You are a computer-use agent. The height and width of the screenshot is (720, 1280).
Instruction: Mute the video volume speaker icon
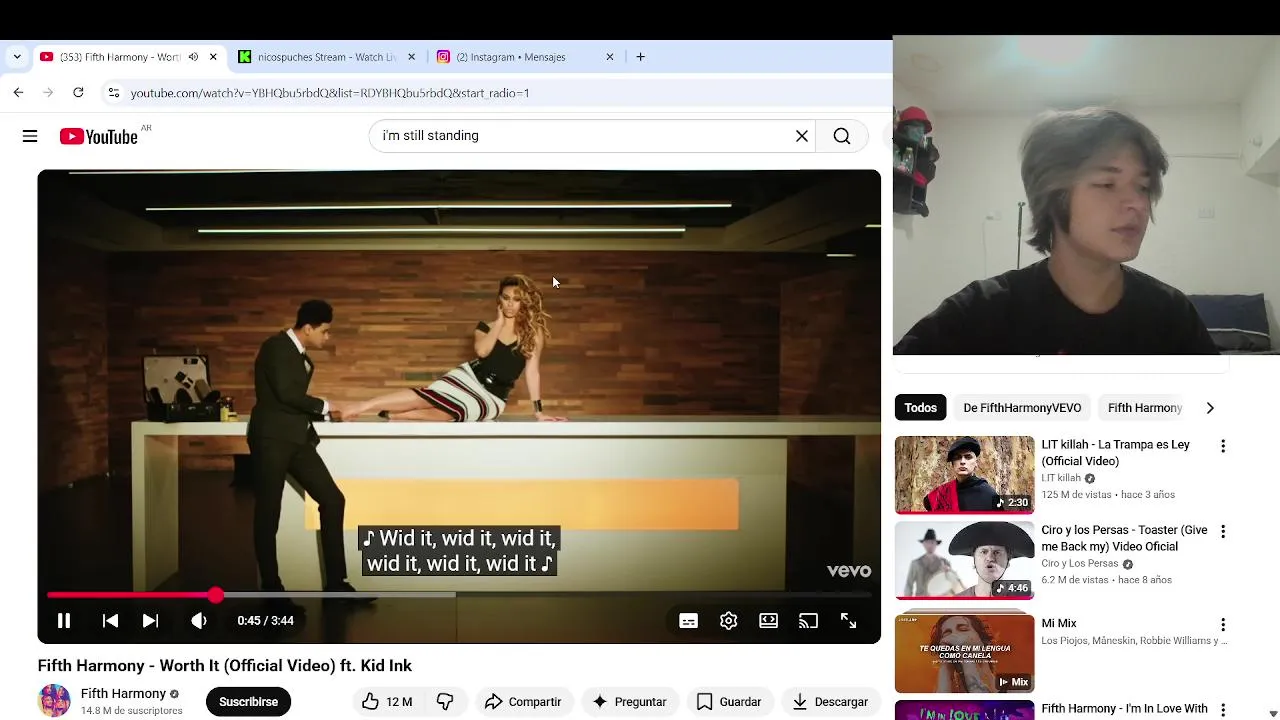(199, 621)
